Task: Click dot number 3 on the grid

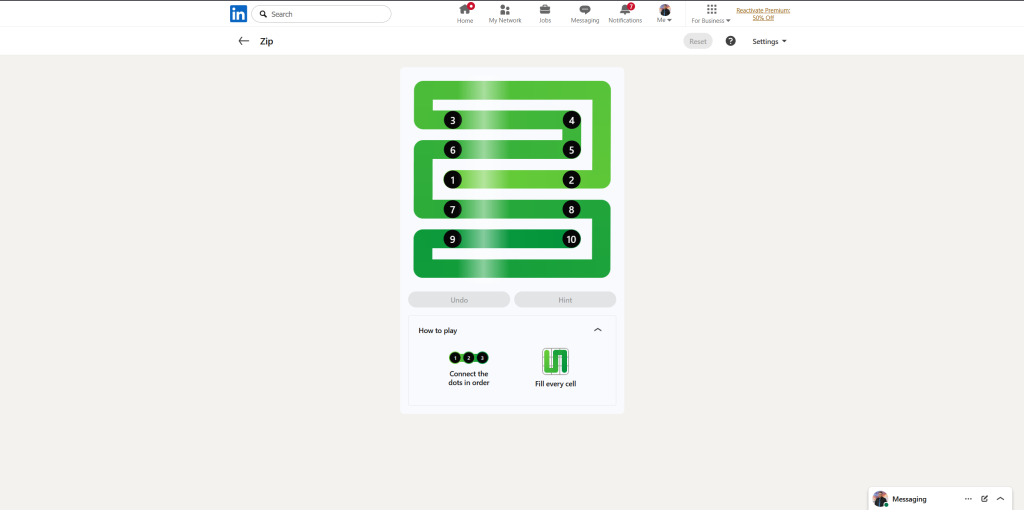Action: [x=453, y=120]
